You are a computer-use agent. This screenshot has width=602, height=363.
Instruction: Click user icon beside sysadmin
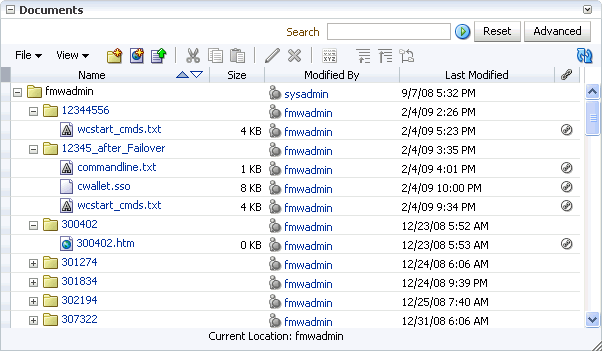275,93
